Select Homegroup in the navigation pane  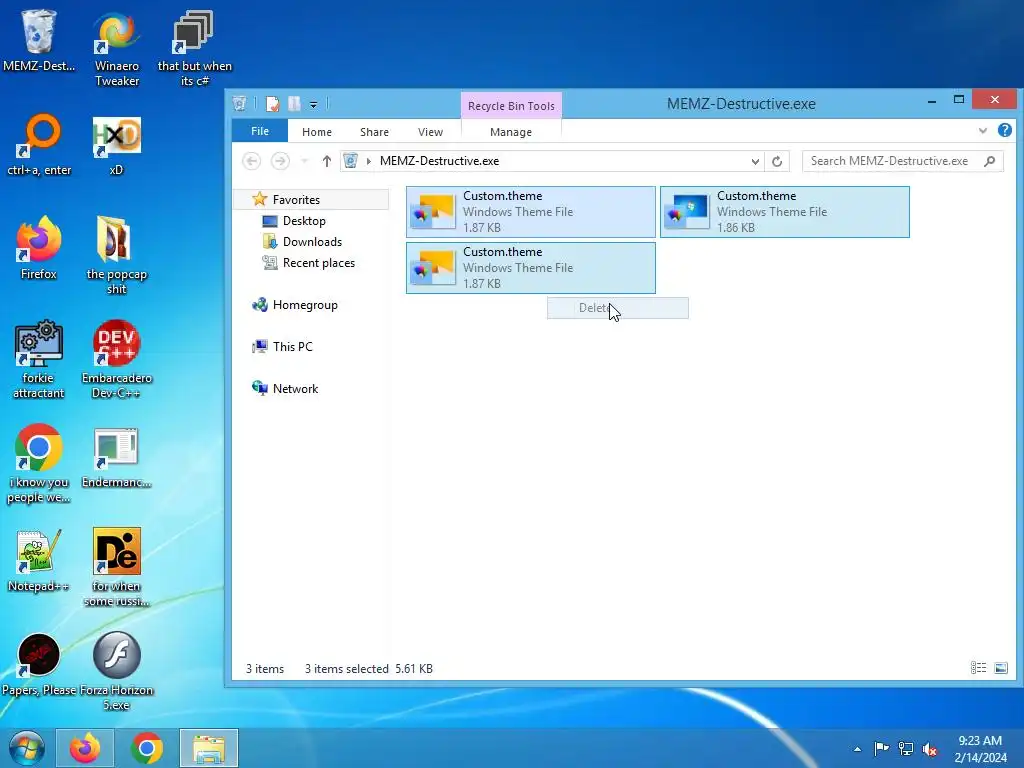click(305, 305)
